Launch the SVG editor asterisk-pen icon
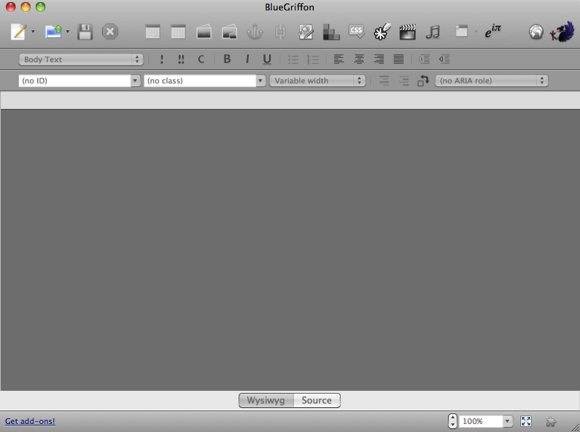 pyautogui.click(x=382, y=31)
